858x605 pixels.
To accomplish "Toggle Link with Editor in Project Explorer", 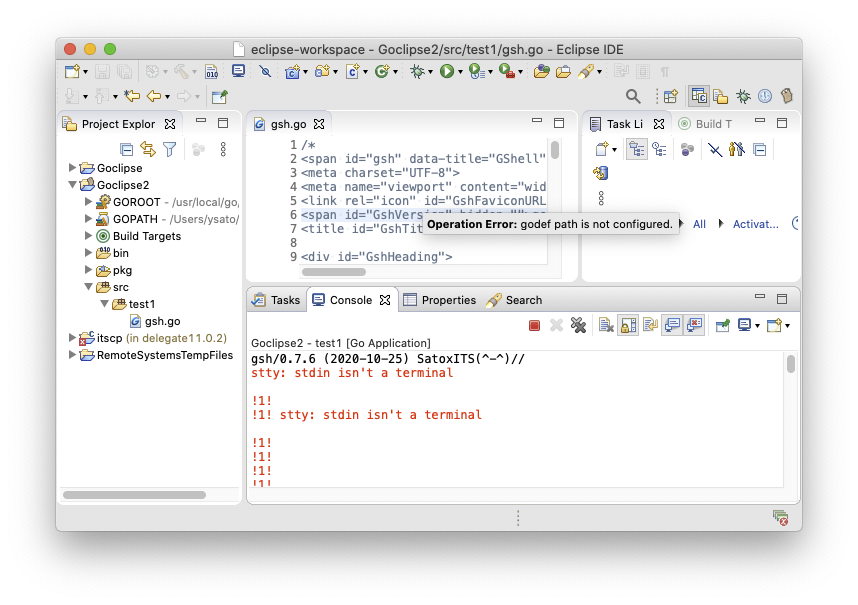I will click(x=148, y=149).
